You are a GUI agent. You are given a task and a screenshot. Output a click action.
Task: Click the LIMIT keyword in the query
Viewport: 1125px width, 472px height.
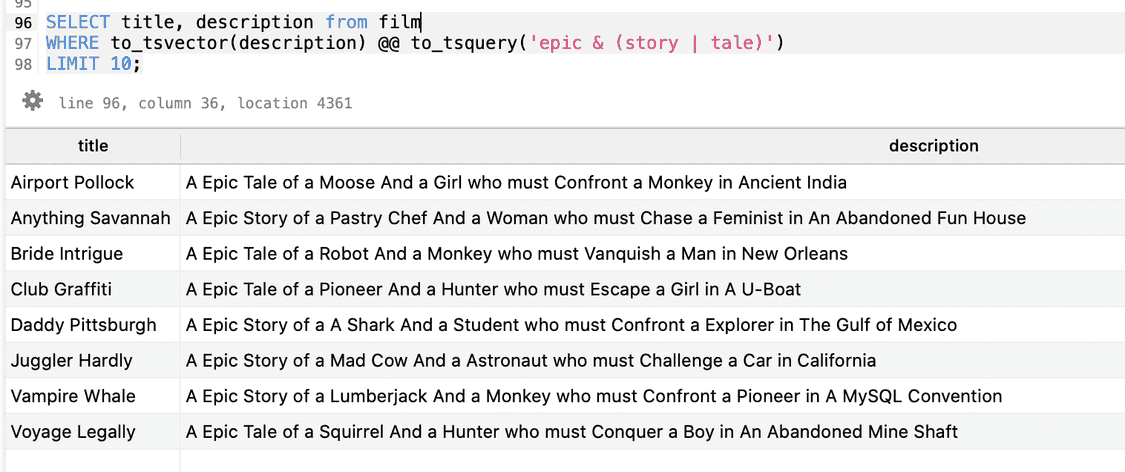pos(72,64)
